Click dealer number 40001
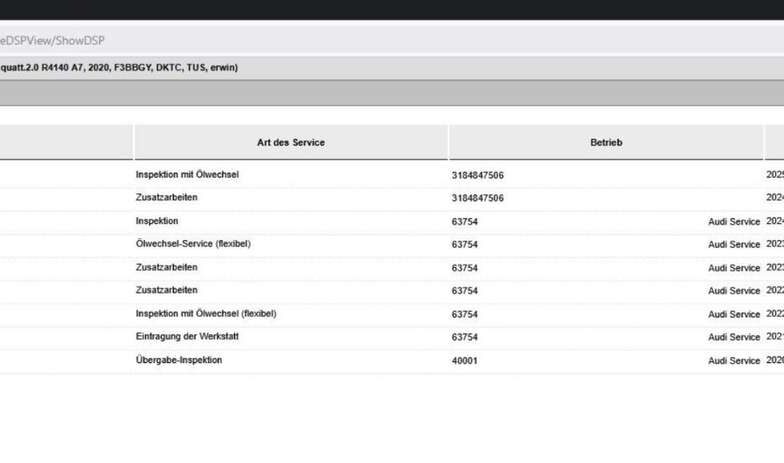The height and width of the screenshot is (463, 784). tap(464, 361)
